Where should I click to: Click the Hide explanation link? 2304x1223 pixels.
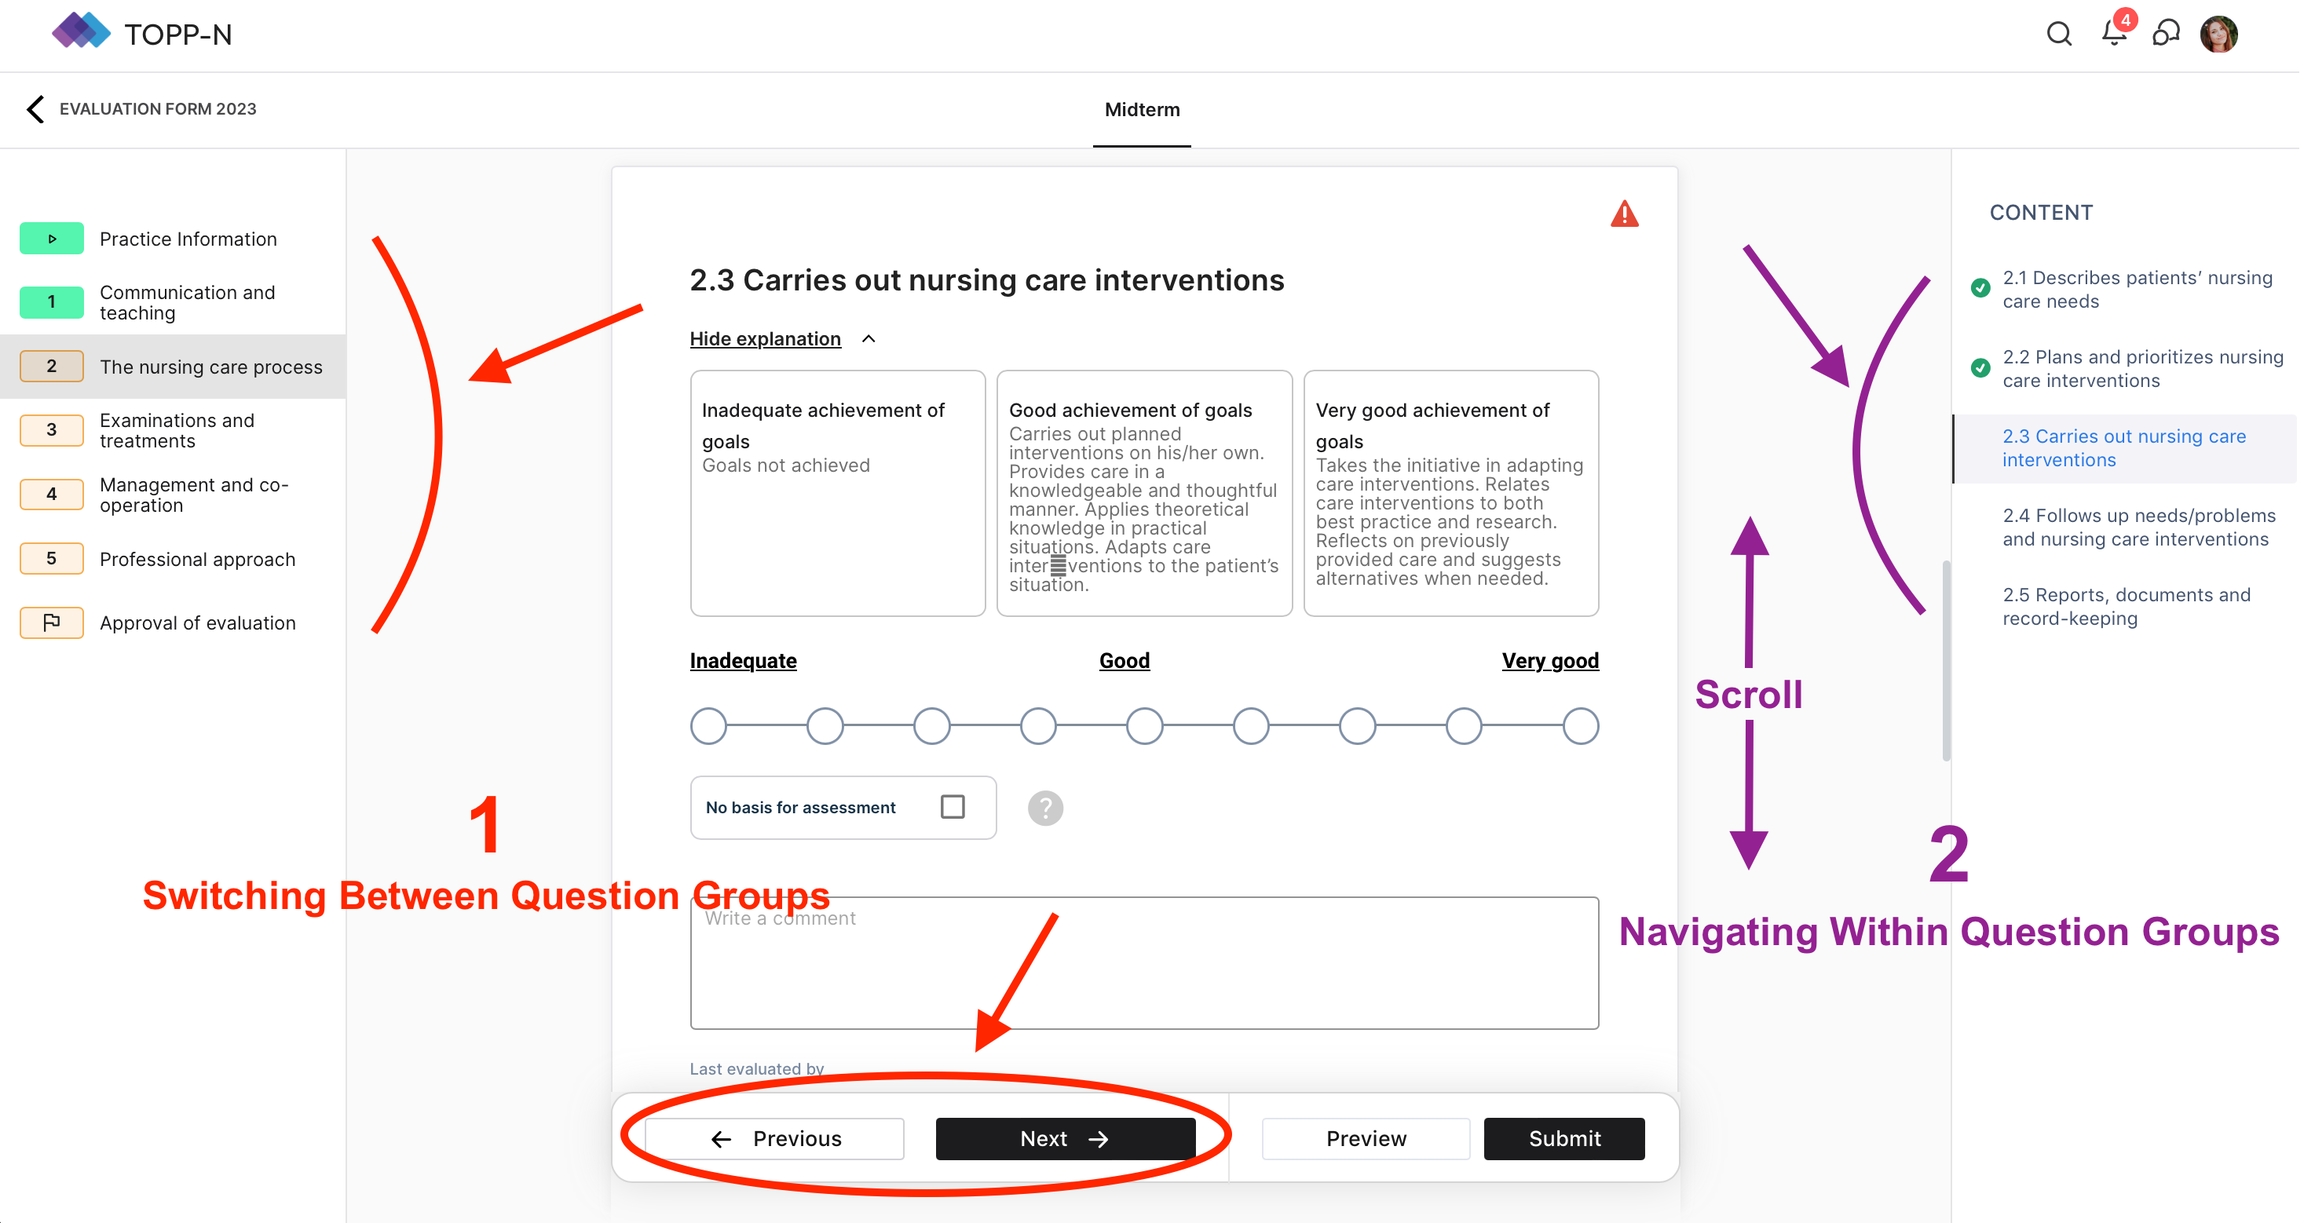click(765, 339)
